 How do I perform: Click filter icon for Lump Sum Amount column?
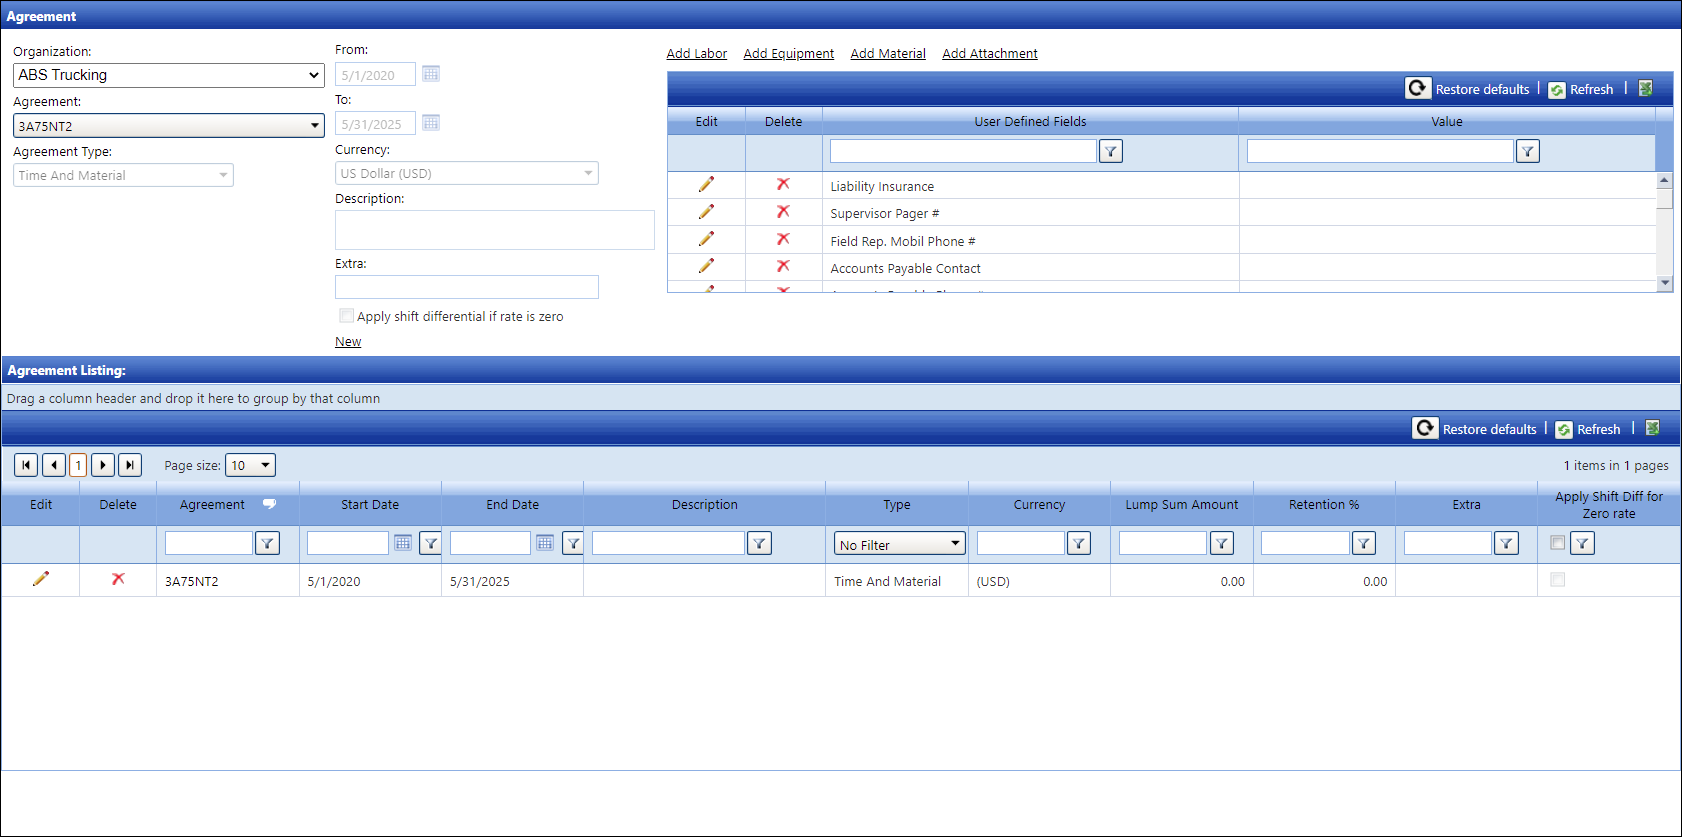tap(1221, 543)
